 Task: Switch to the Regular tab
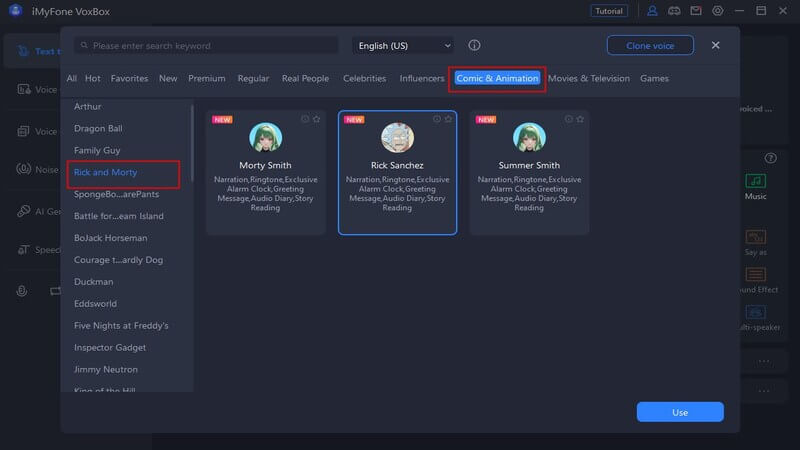tap(253, 78)
